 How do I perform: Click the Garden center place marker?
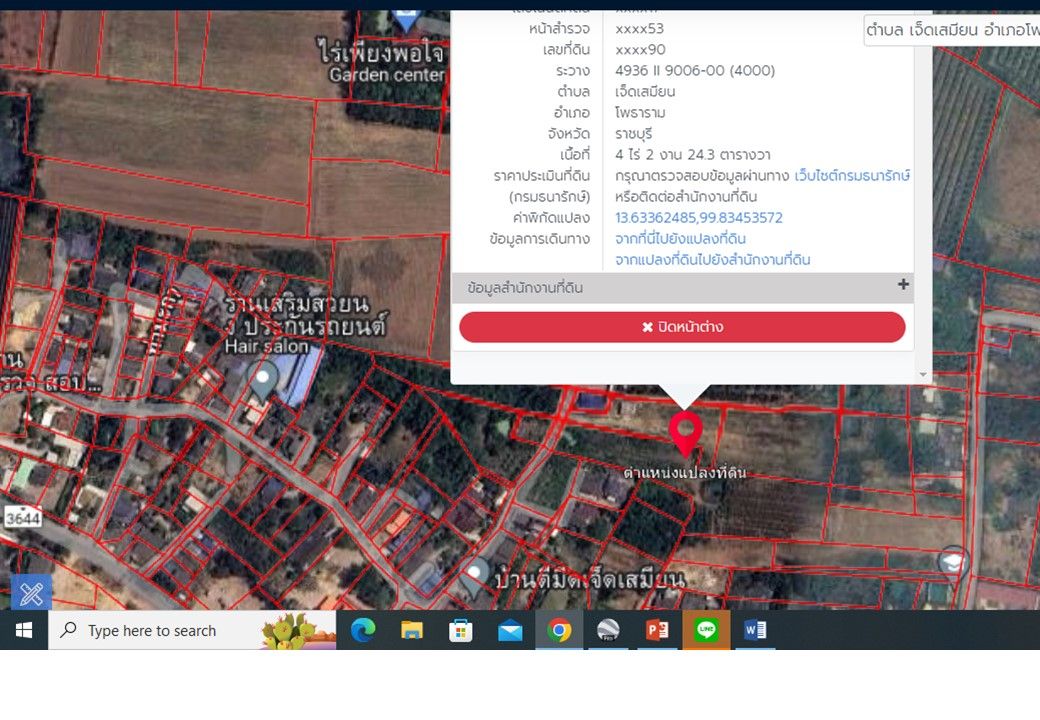click(406, 20)
